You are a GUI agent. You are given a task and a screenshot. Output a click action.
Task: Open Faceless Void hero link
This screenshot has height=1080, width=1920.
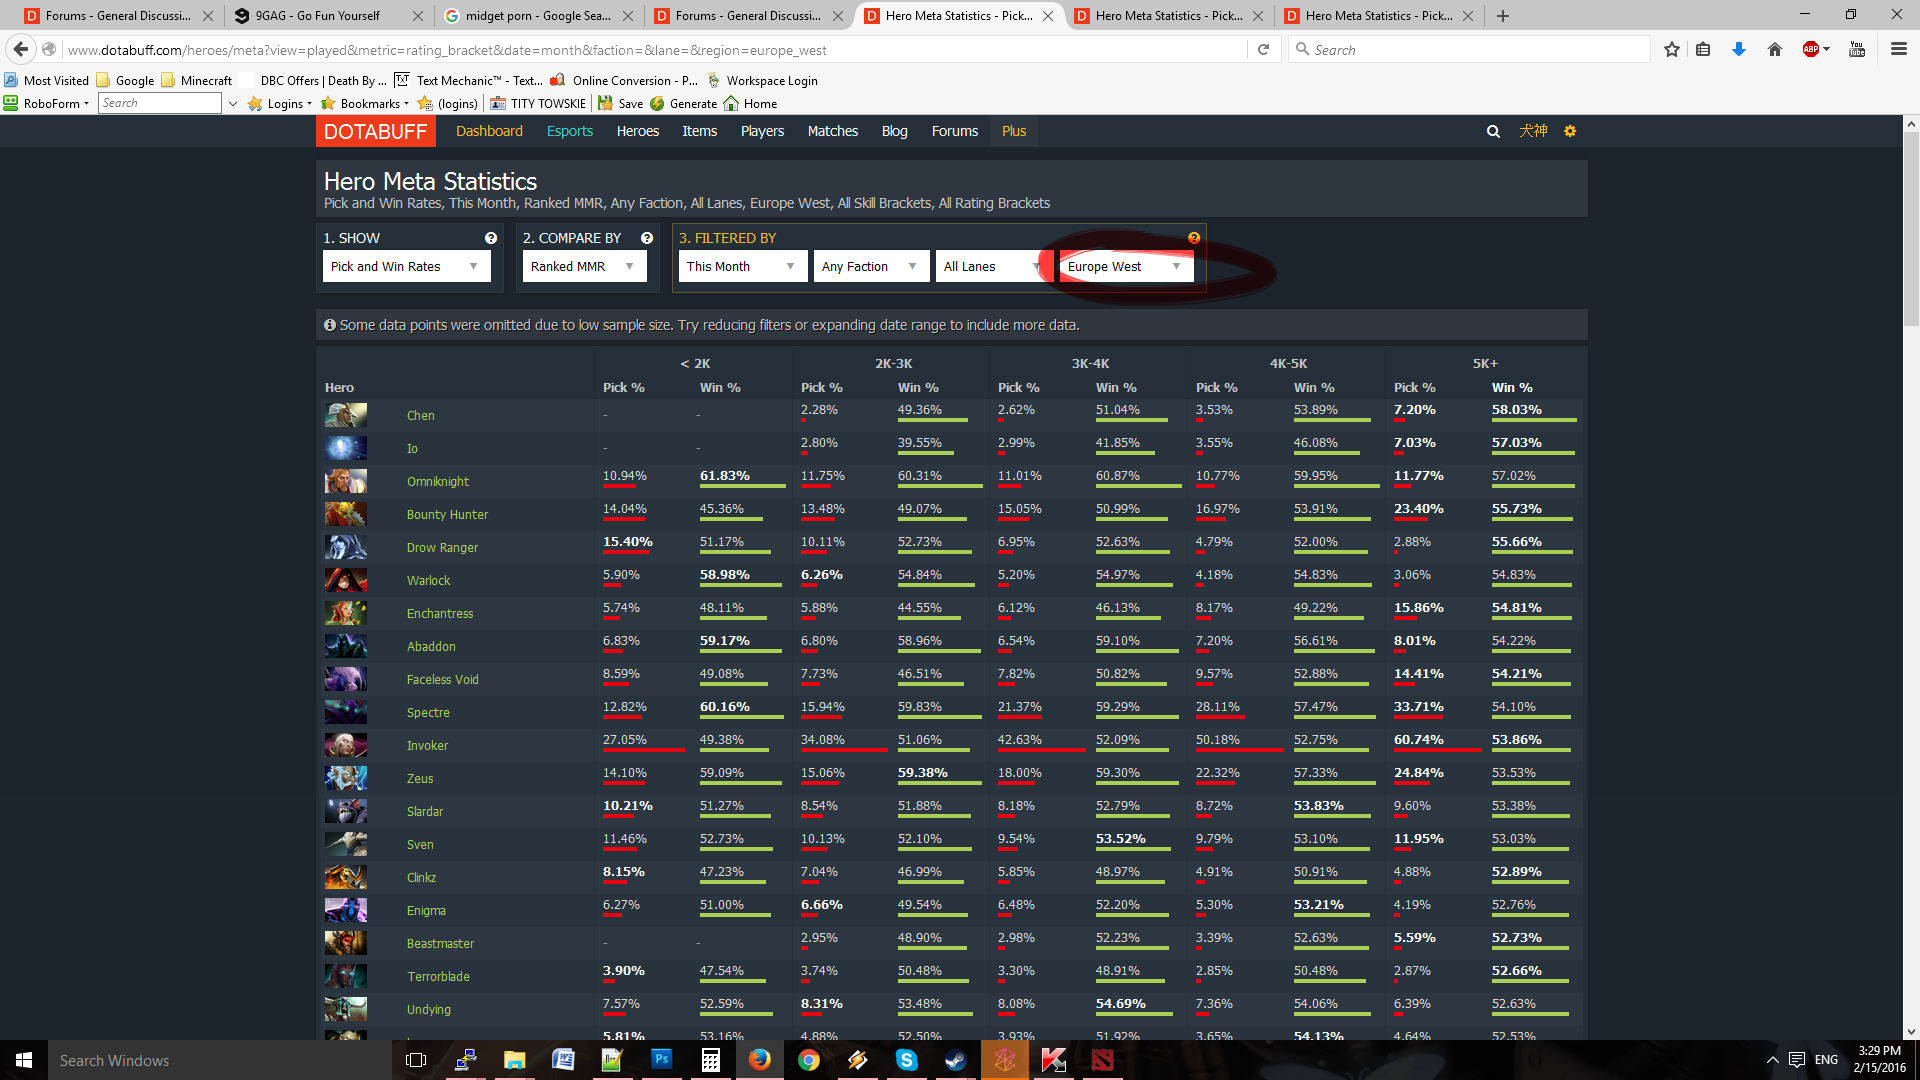point(442,679)
